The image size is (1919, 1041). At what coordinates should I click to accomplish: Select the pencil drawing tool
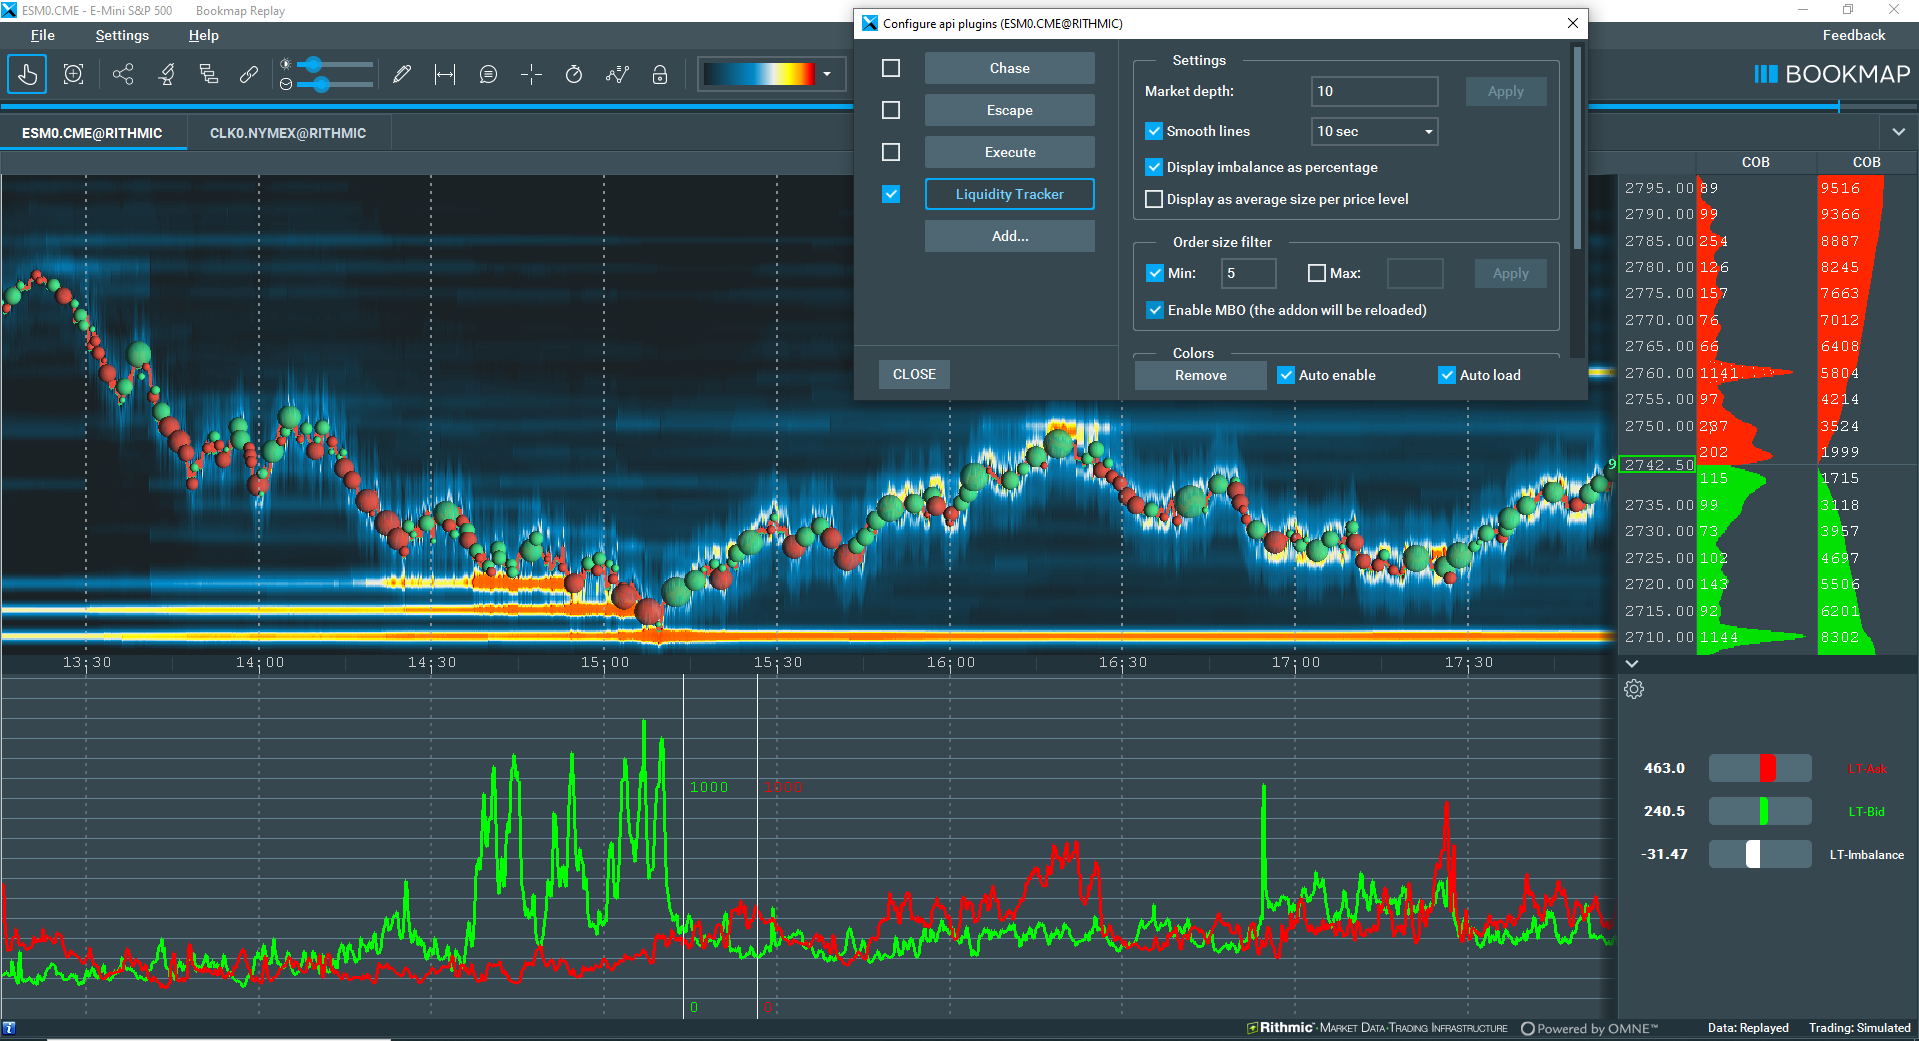(x=402, y=74)
